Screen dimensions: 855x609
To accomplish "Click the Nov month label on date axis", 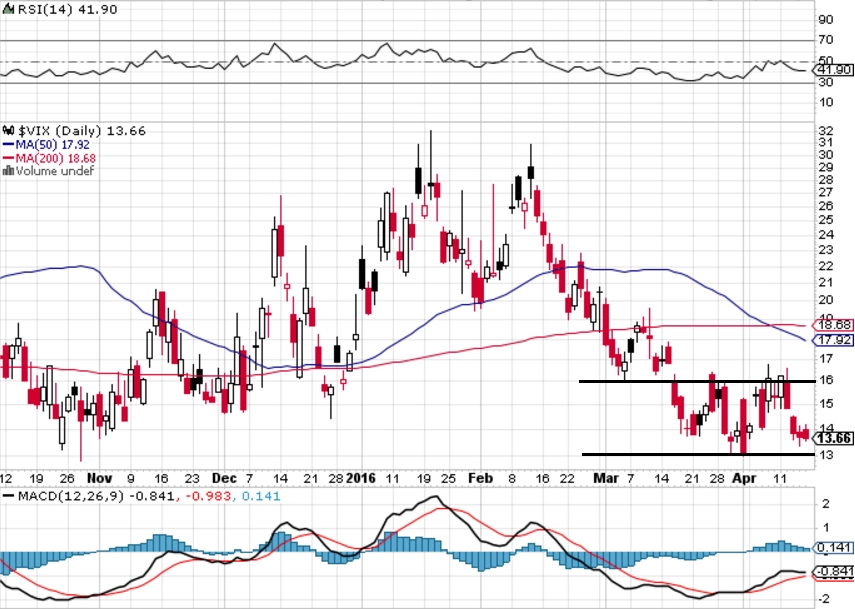I will pyautogui.click(x=100, y=478).
